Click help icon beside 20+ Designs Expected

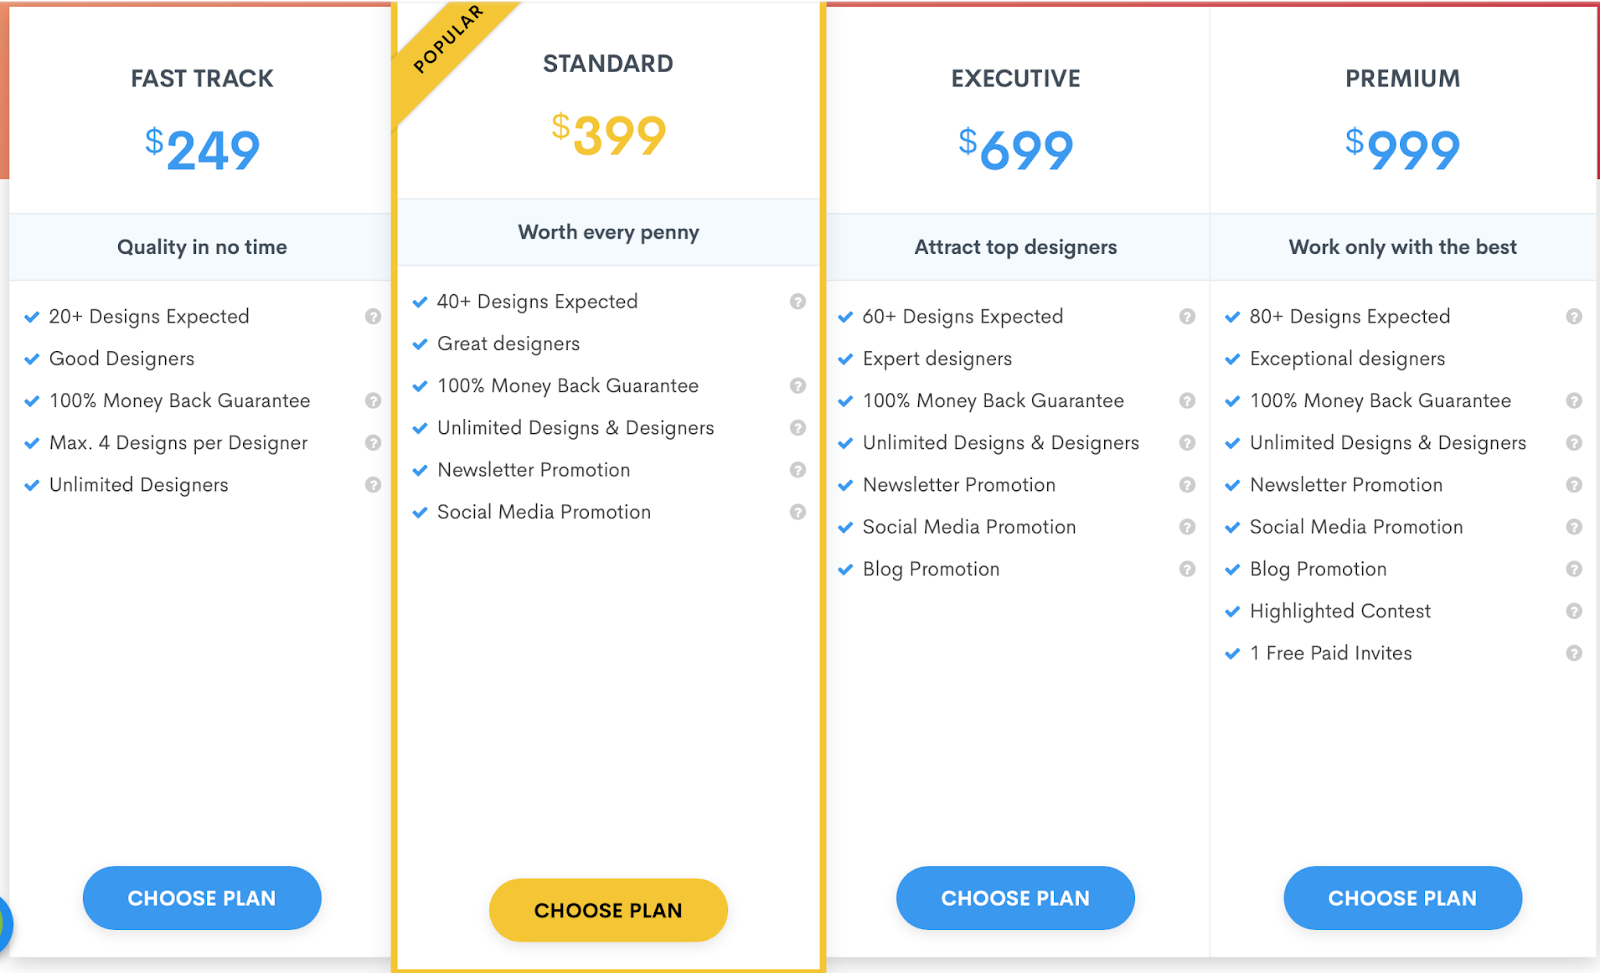pos(373,316)
